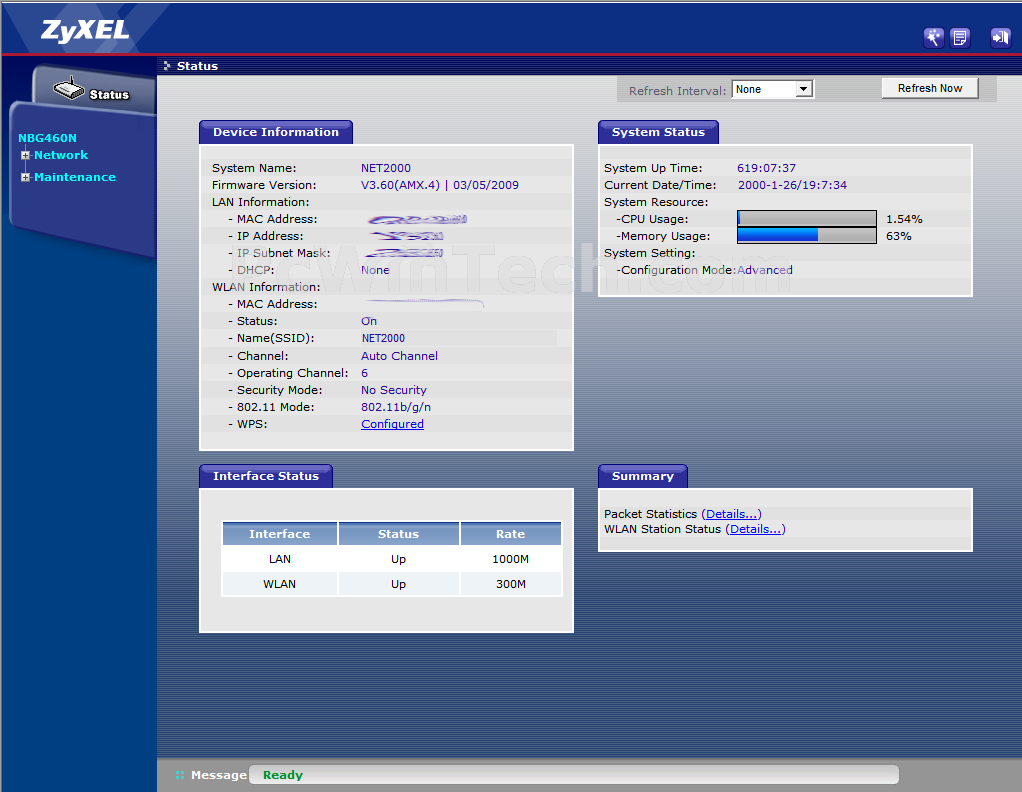
Task: Click the notes-page icon in the header
Action: click(960, 38)
